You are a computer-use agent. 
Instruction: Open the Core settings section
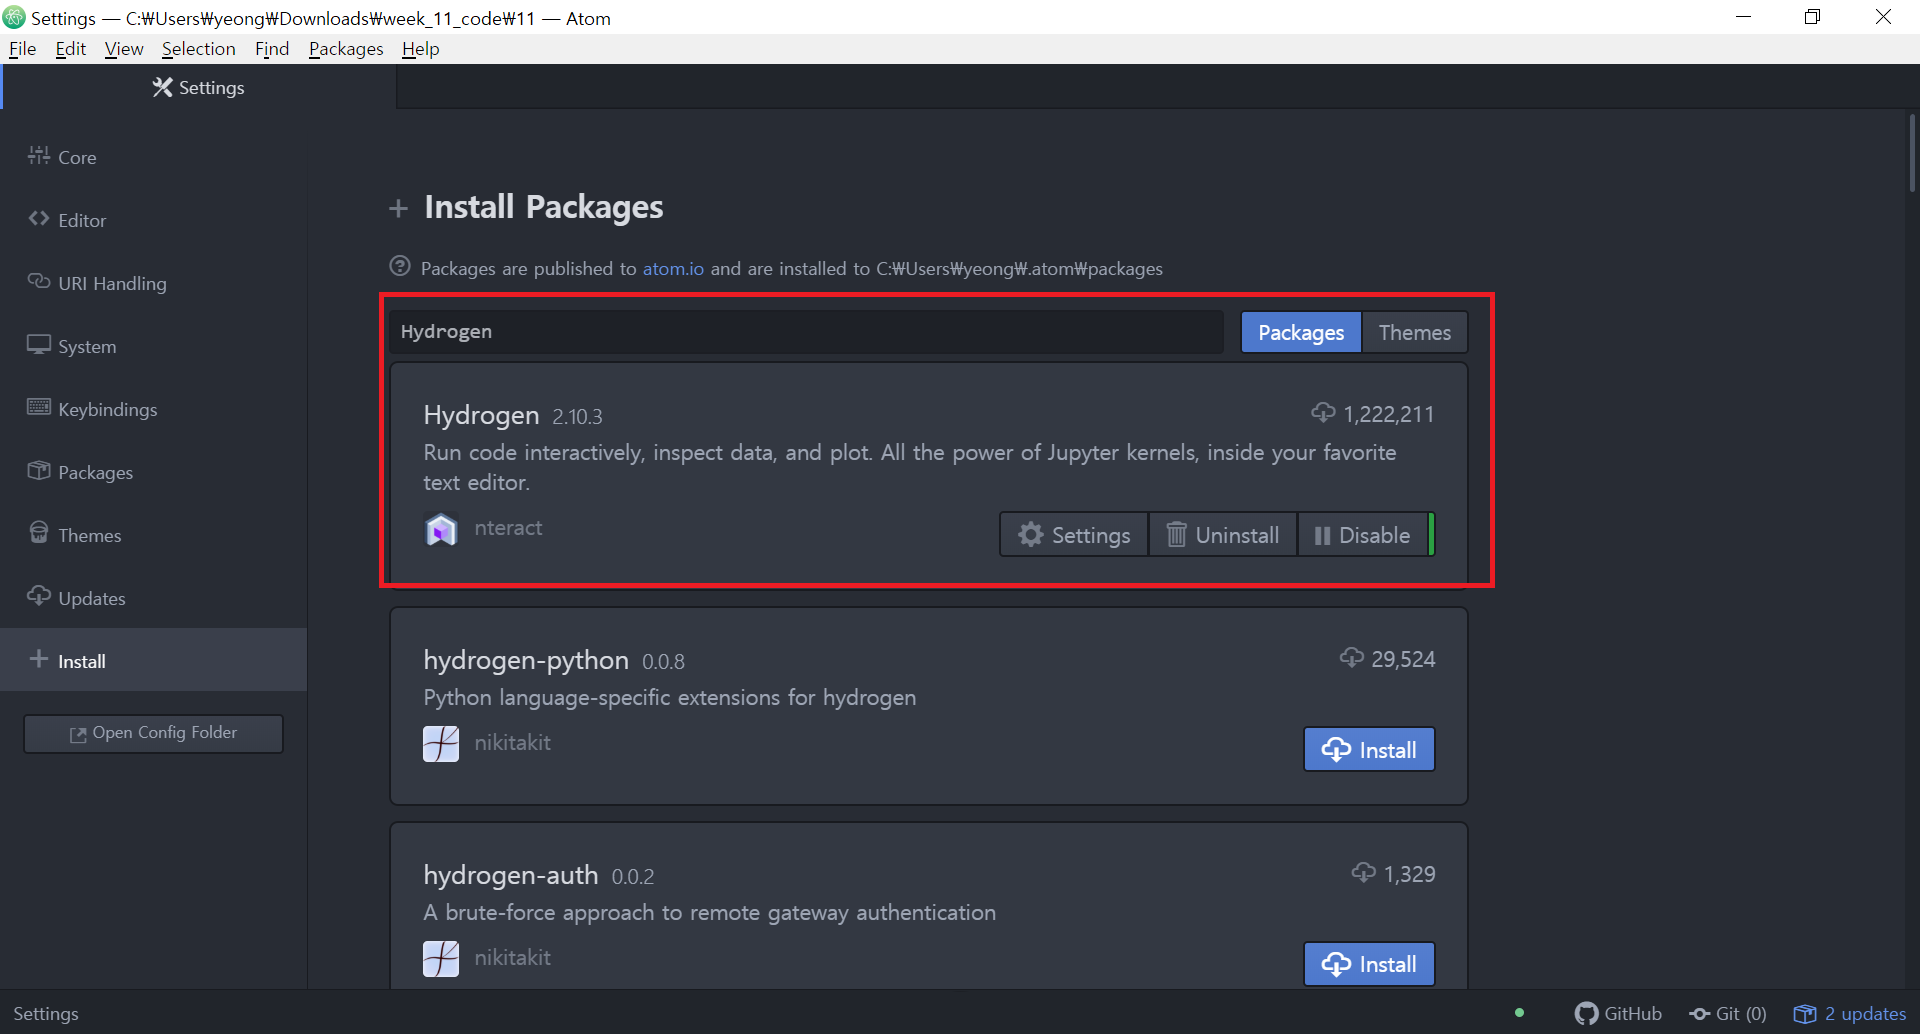coord(153,157)
